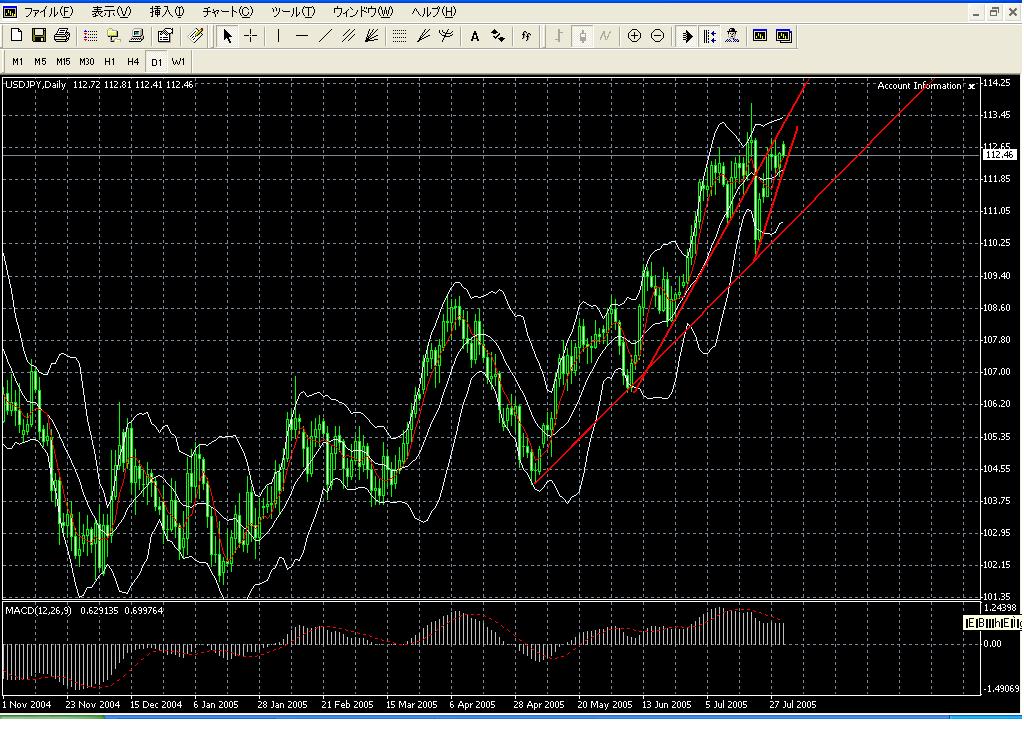Print the chart using the printer icon
Screen dimensions: 1024x742
pos(61,36)
